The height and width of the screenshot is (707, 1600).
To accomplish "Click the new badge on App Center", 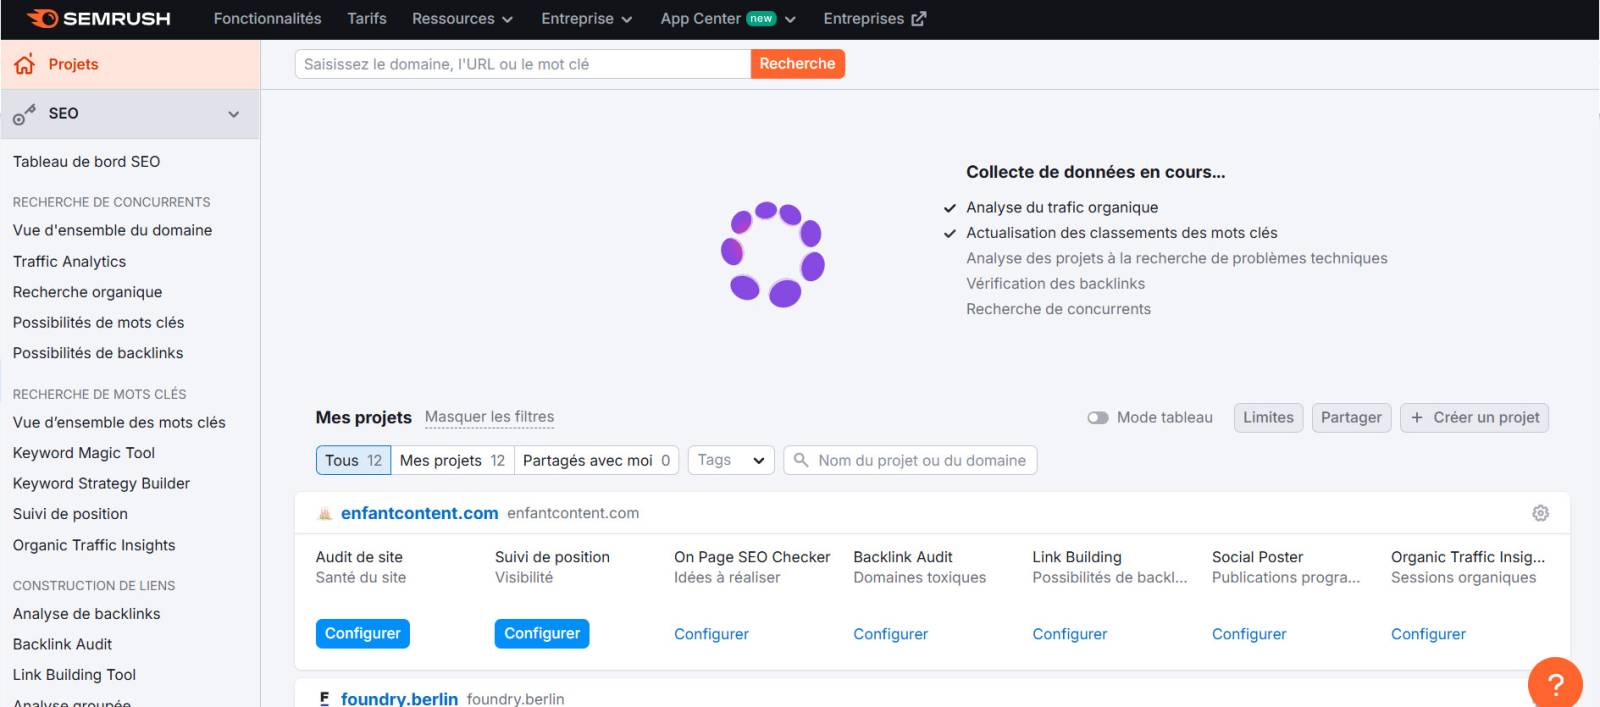I will coord(761,18).
